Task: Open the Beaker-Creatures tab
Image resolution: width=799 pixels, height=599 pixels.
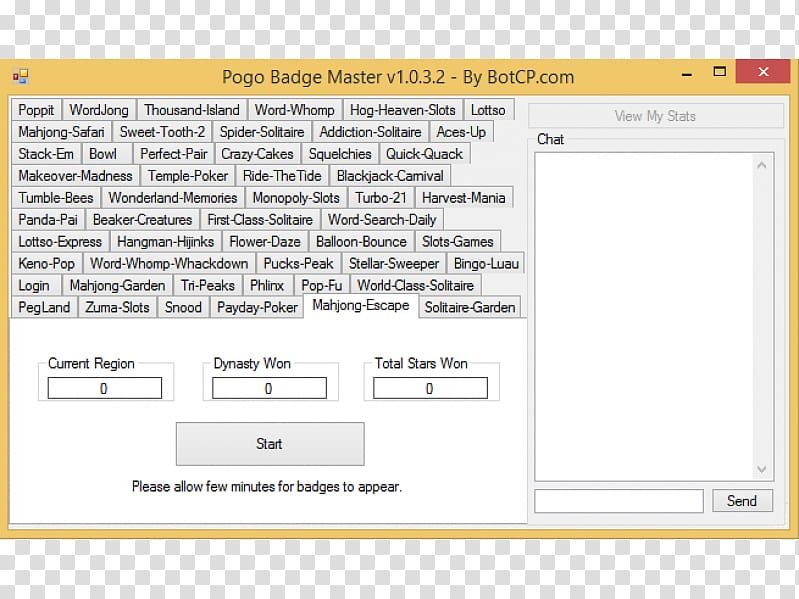Action: coord(143,220)
